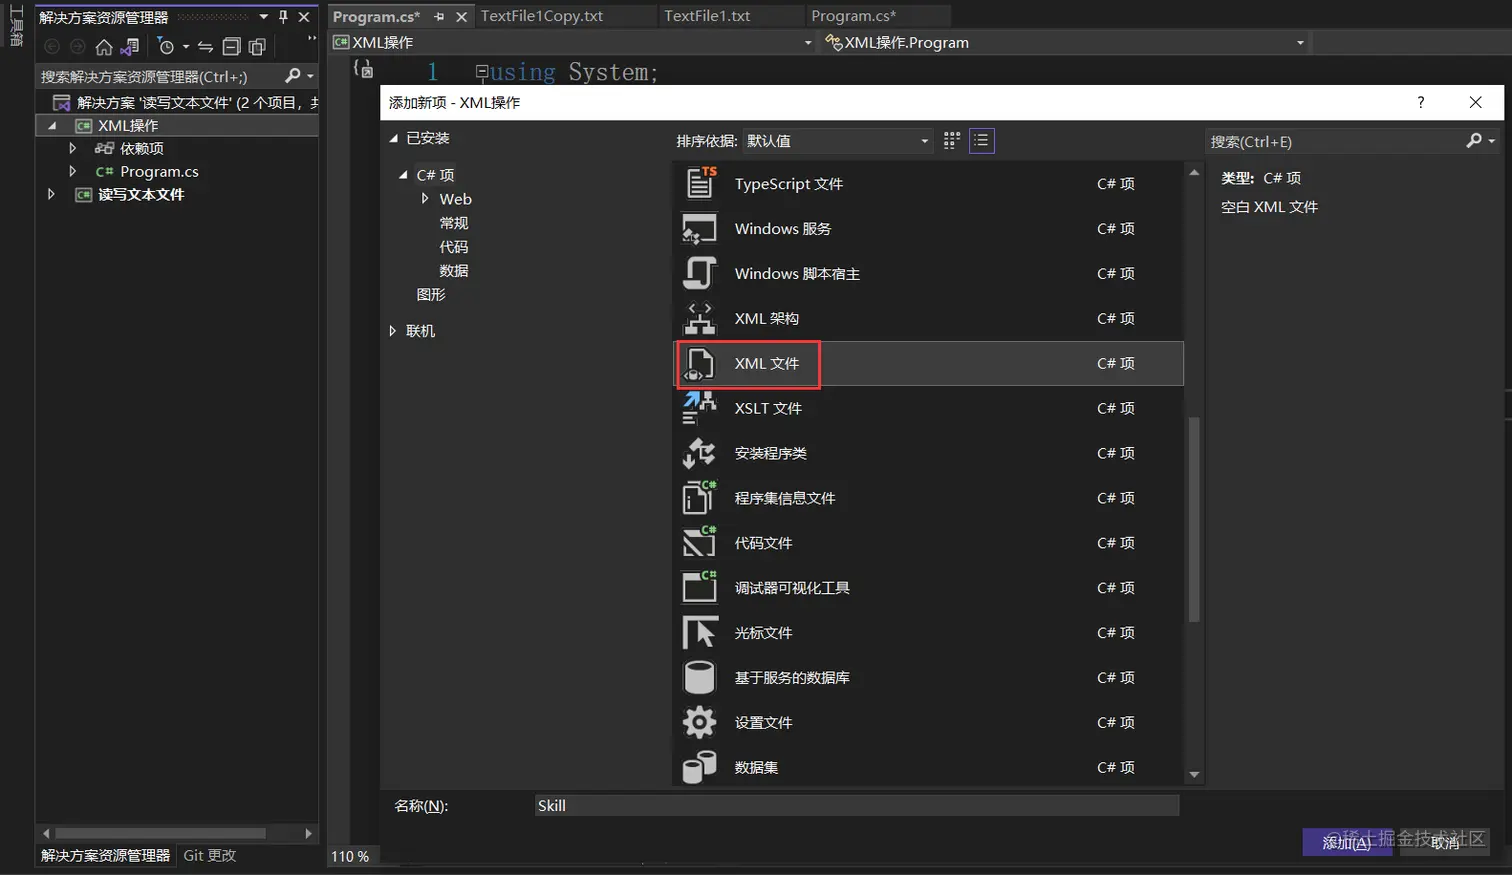Toggle the list view for templates
The width and height of the screenshot is (1512, 875).
tap(981, 140)
